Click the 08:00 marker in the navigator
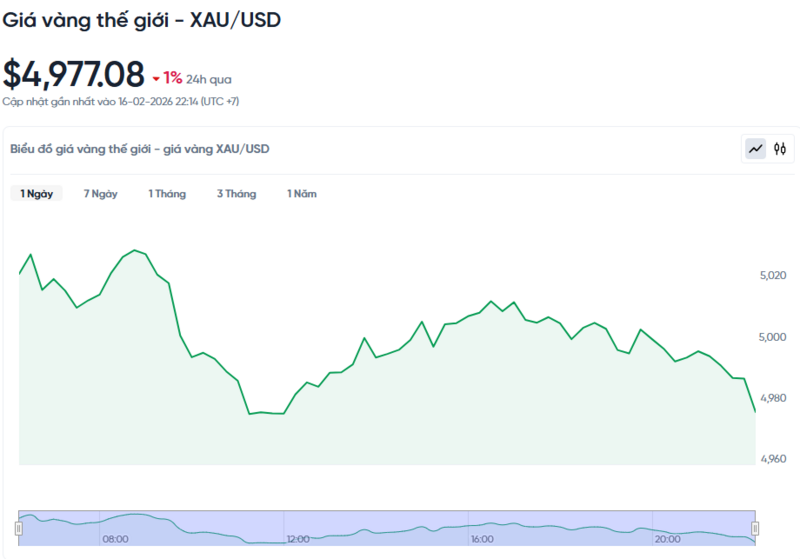This screenshot has width=800, height=559. (x=115, y=539)
